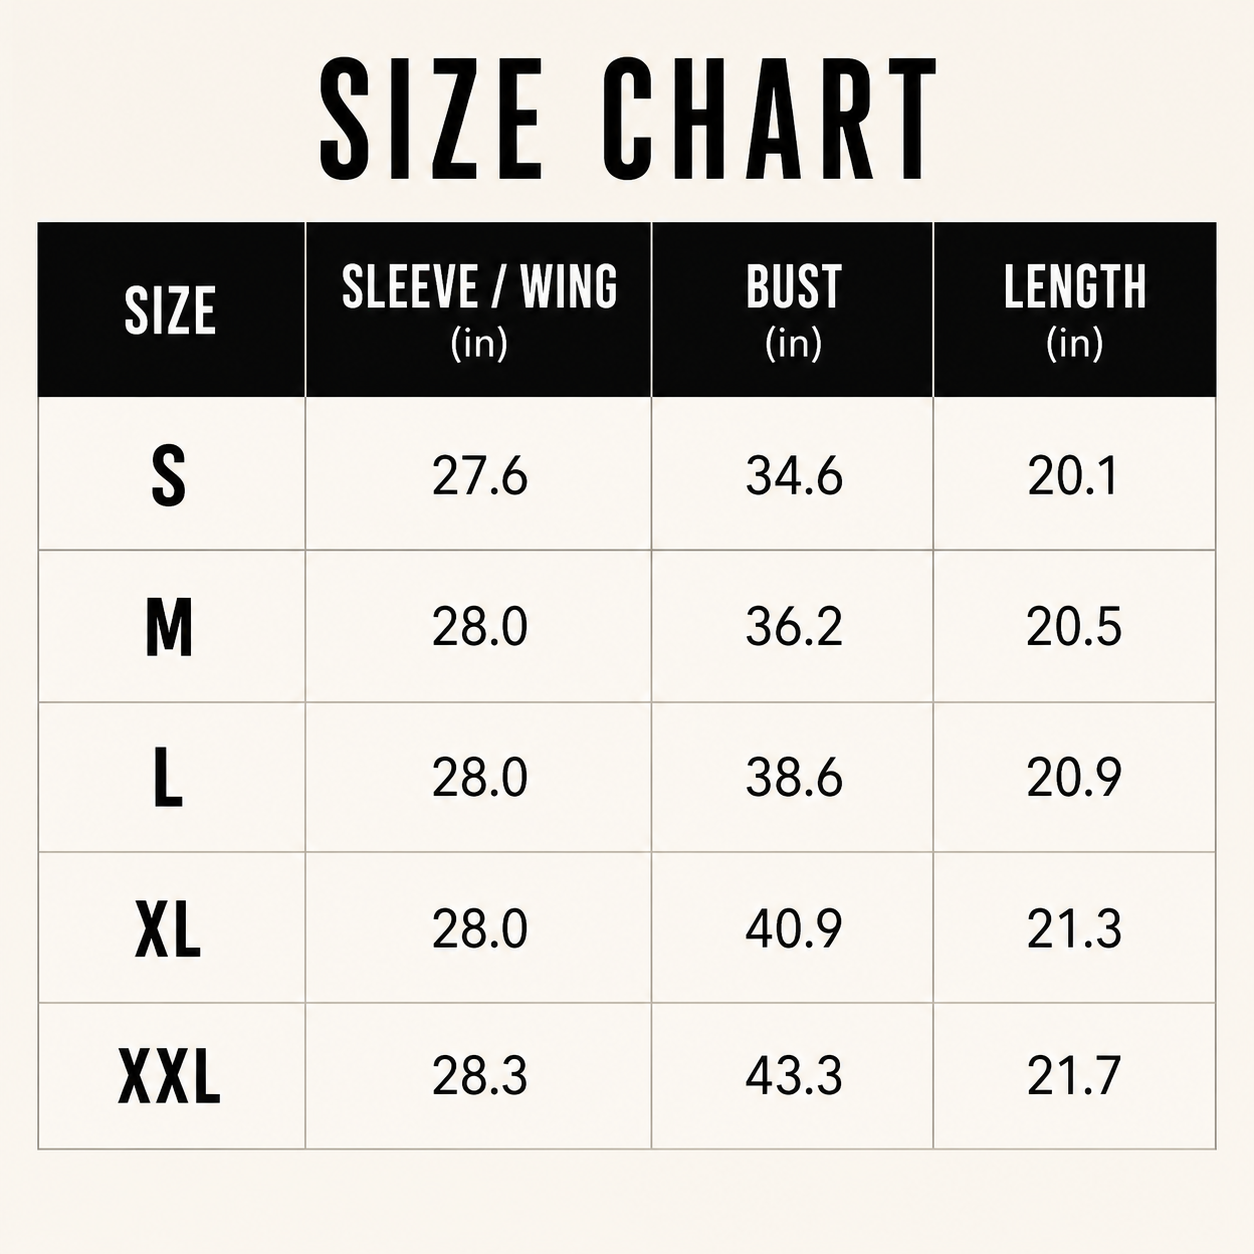Click the M size row label
The width and height of the screenshot is (1254, 1254).
click(x=169, y=628)
